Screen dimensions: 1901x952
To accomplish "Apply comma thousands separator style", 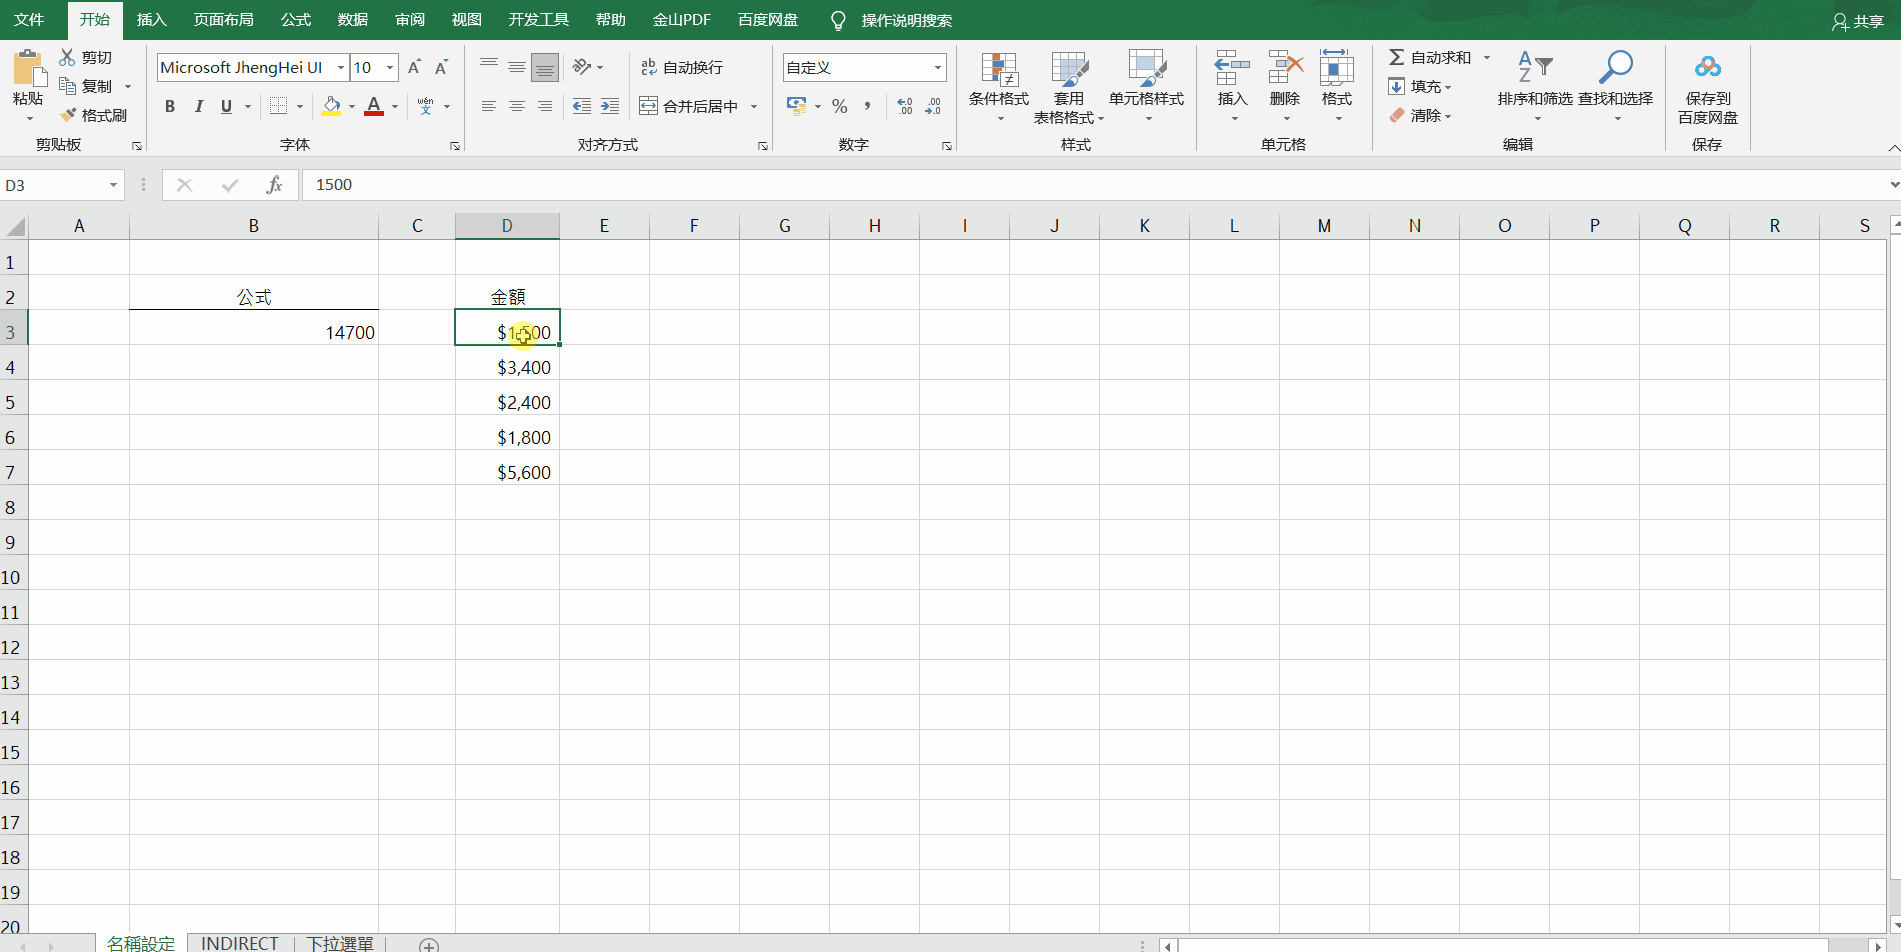I will point(867,106).
